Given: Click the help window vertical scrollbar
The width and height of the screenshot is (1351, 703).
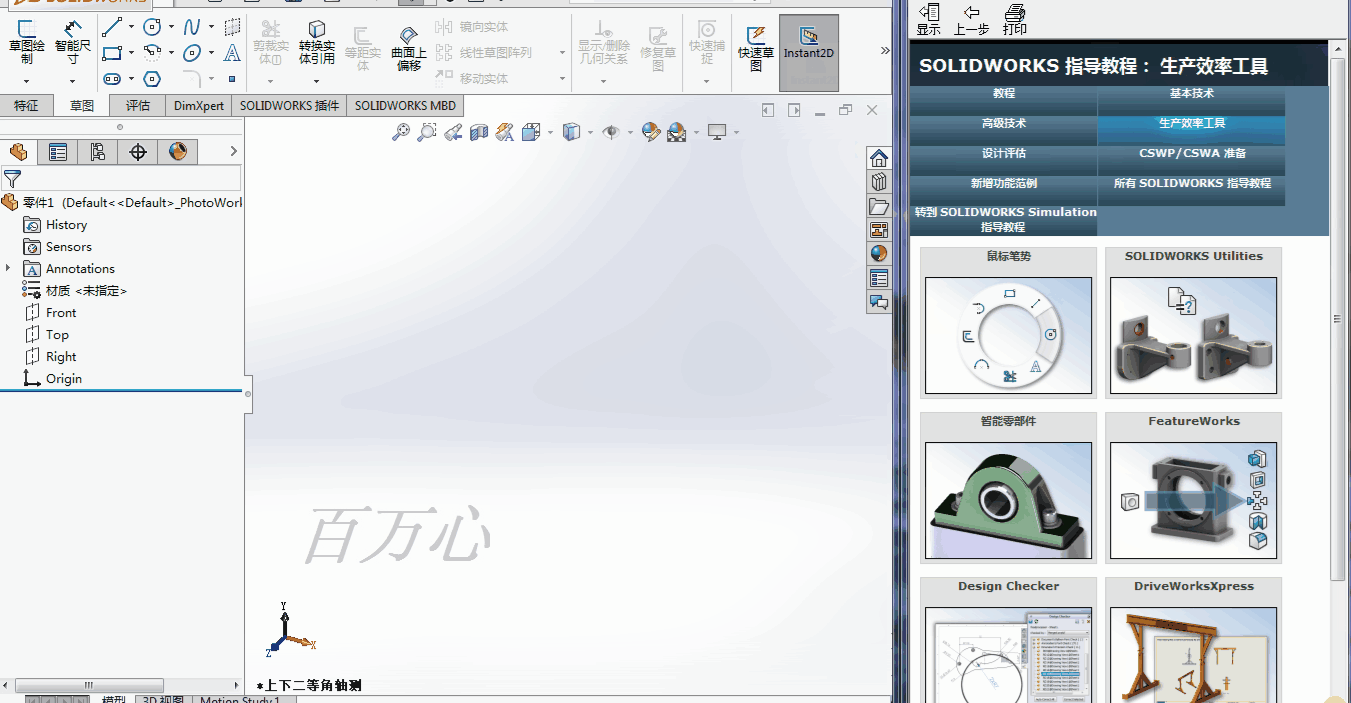Looking at the screenshot, I should (x=1337, y=319).
